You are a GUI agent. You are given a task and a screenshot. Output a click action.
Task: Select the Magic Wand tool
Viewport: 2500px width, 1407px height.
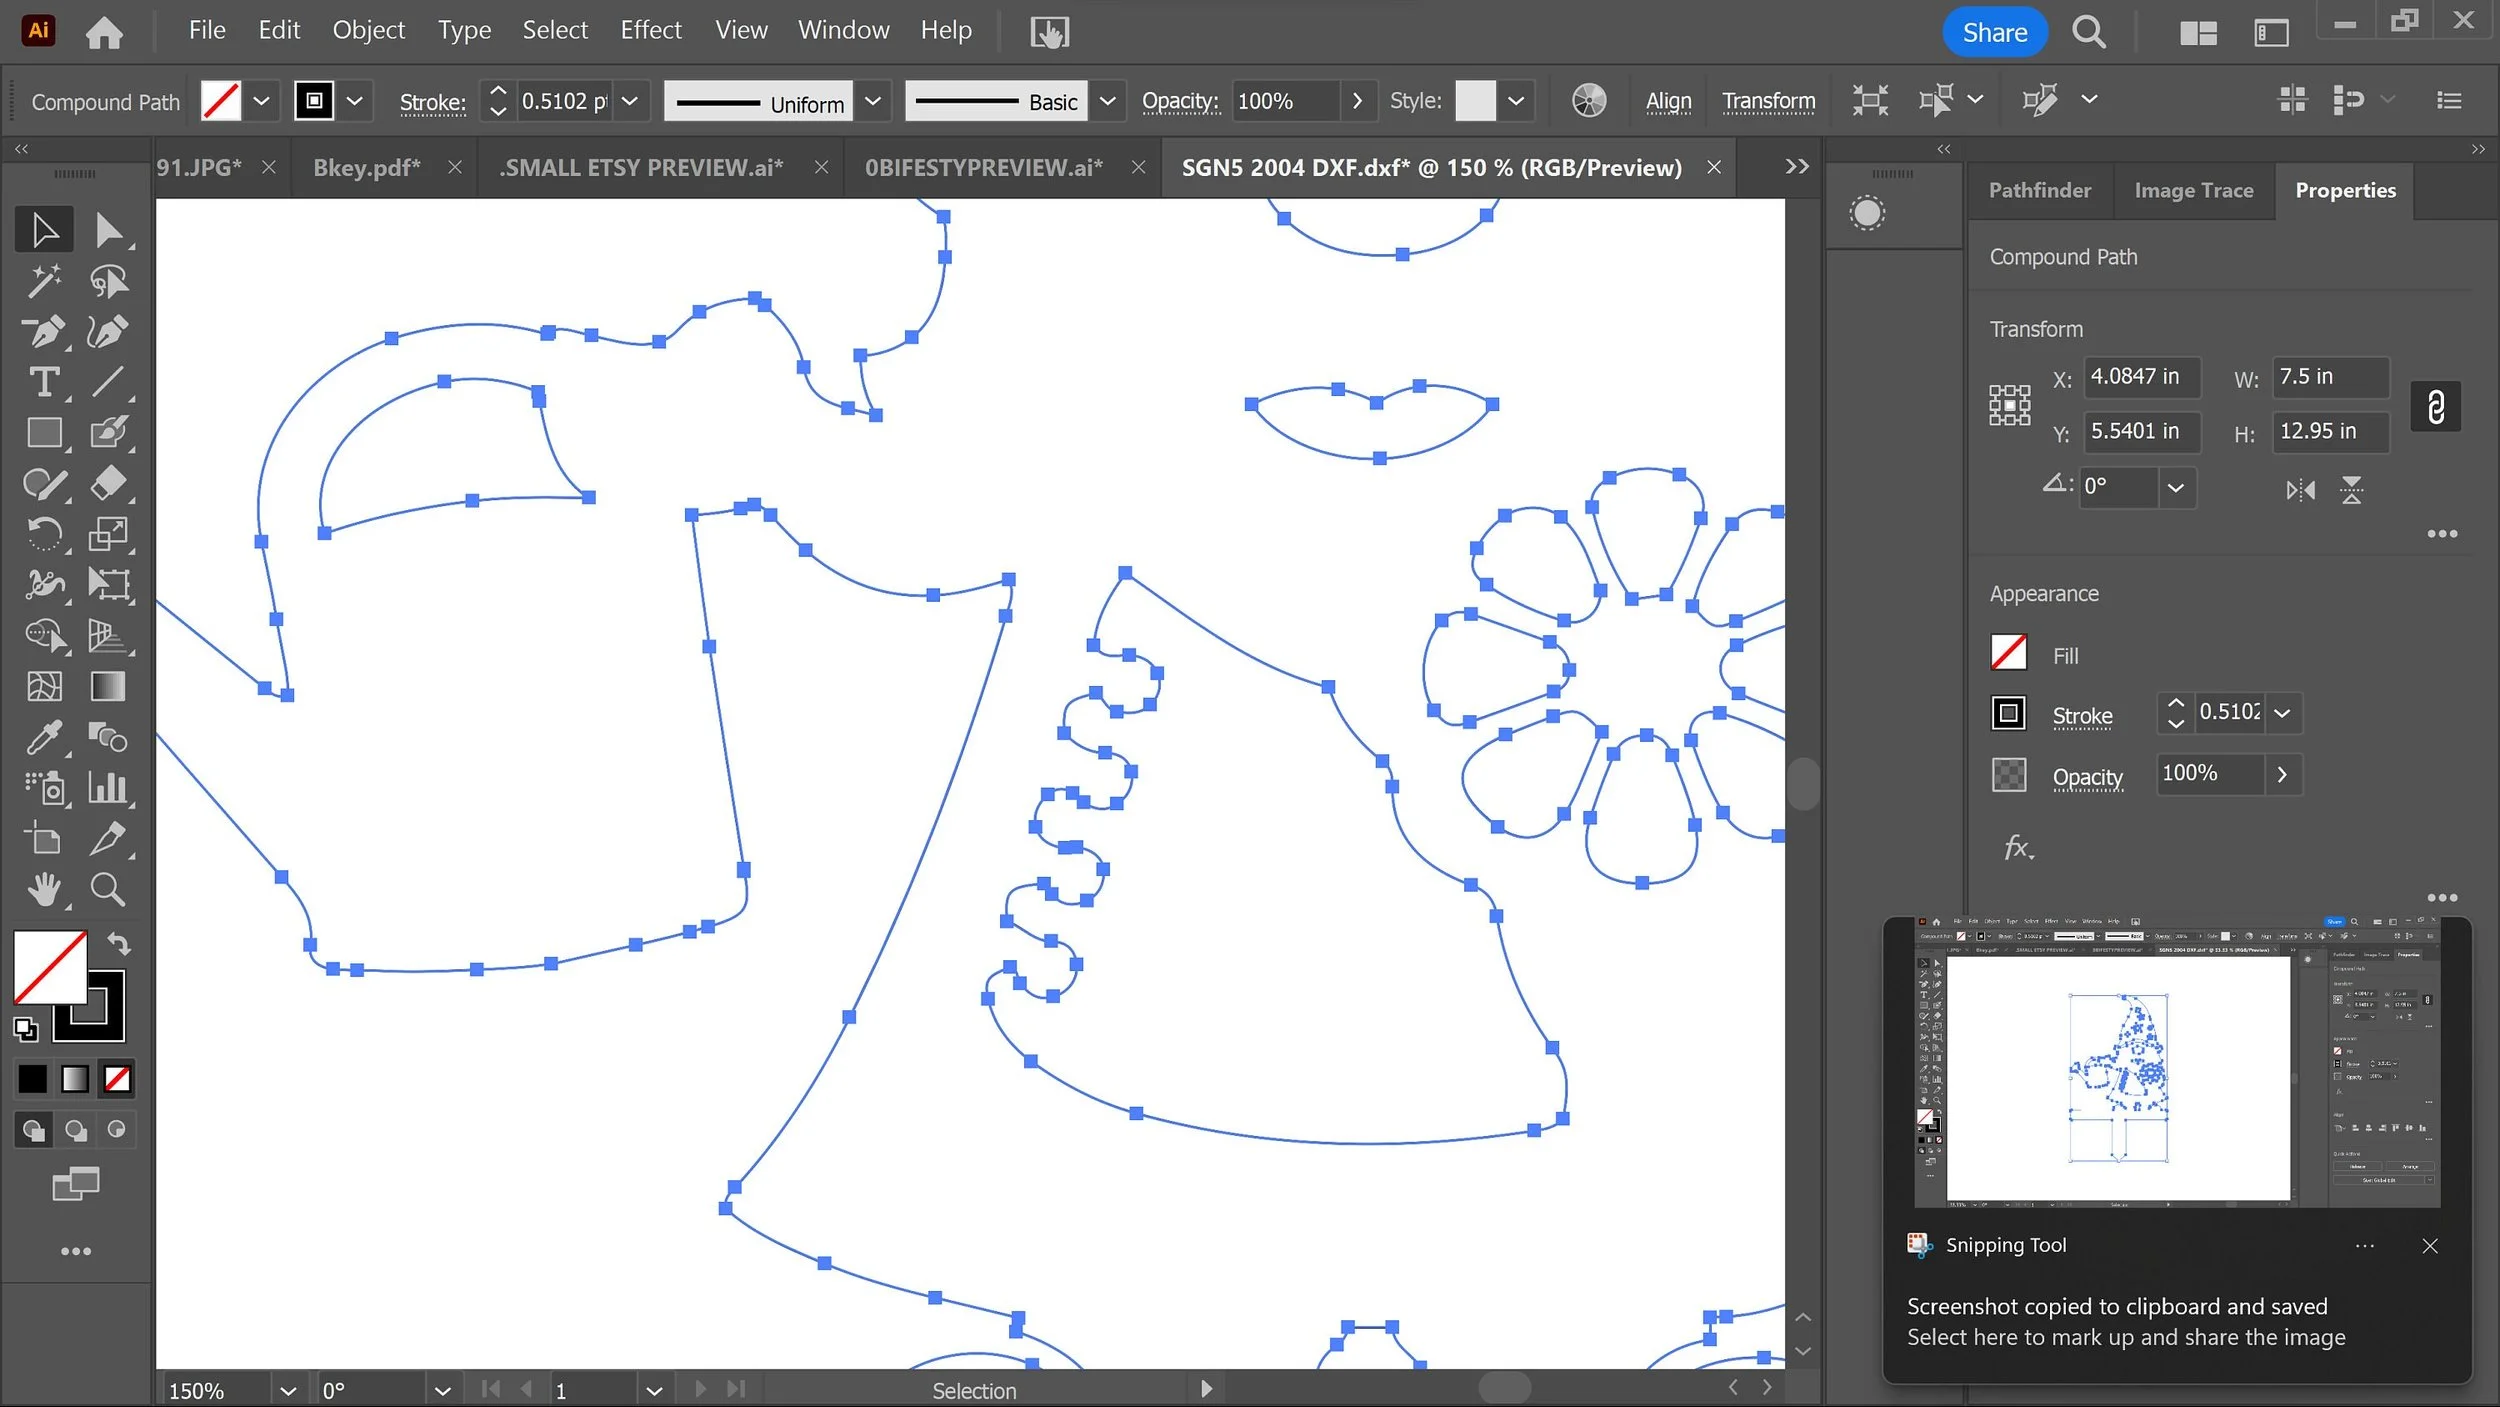pyautogui.click(x=44, y=281)
